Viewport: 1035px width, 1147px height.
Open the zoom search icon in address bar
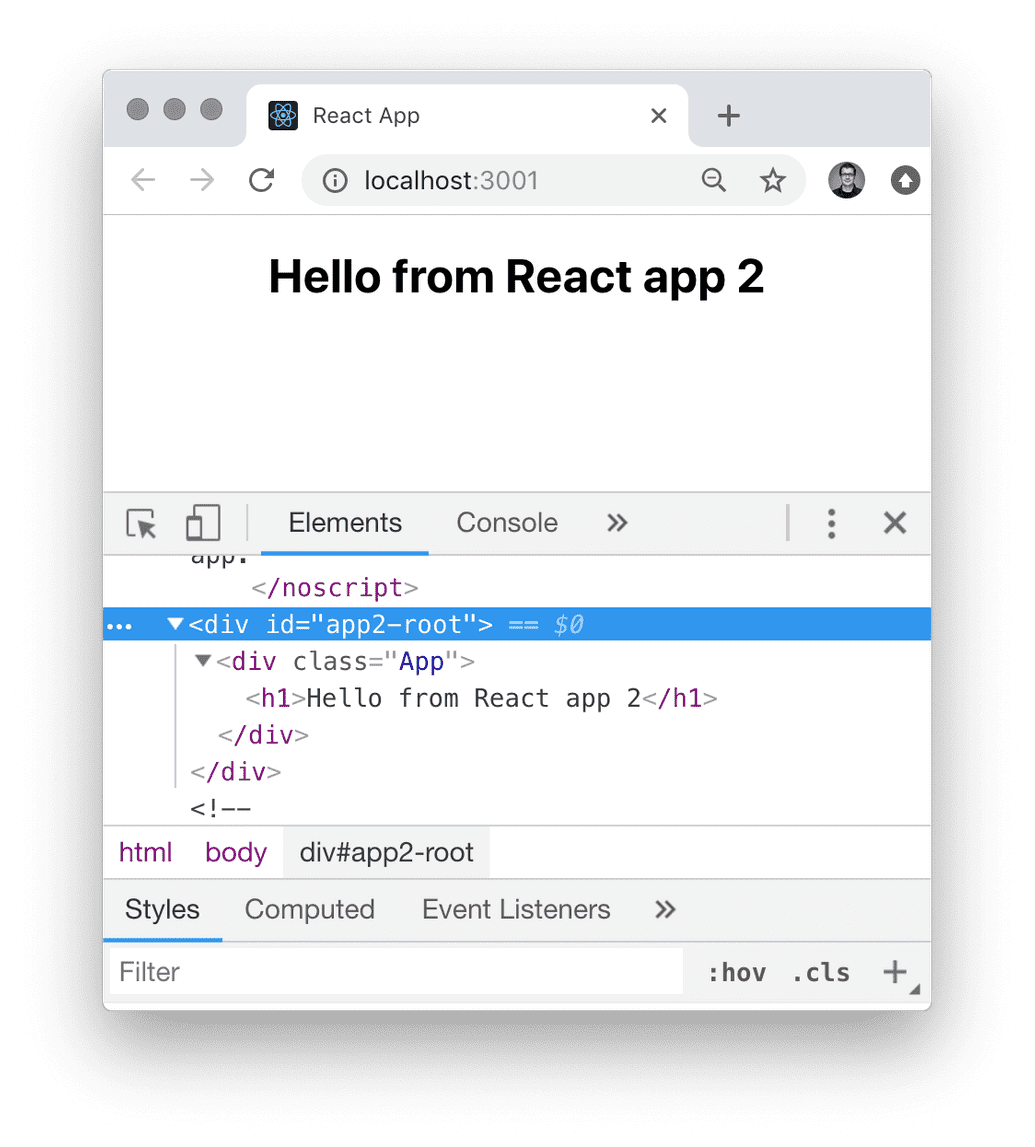tap(713, 180)
